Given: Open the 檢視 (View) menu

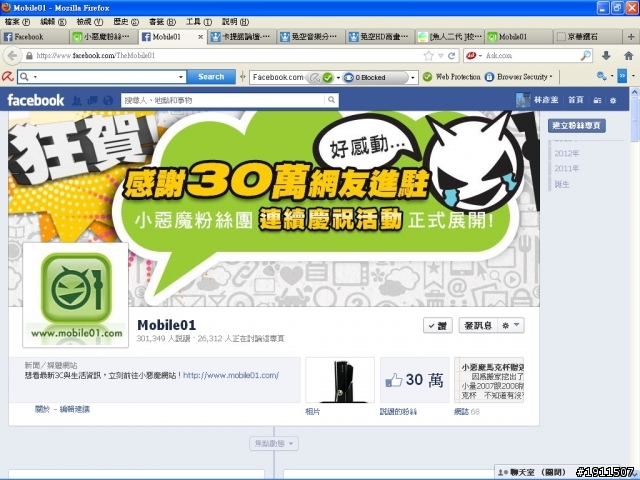Looking at the screenshot, I should (x=90, y=22).
